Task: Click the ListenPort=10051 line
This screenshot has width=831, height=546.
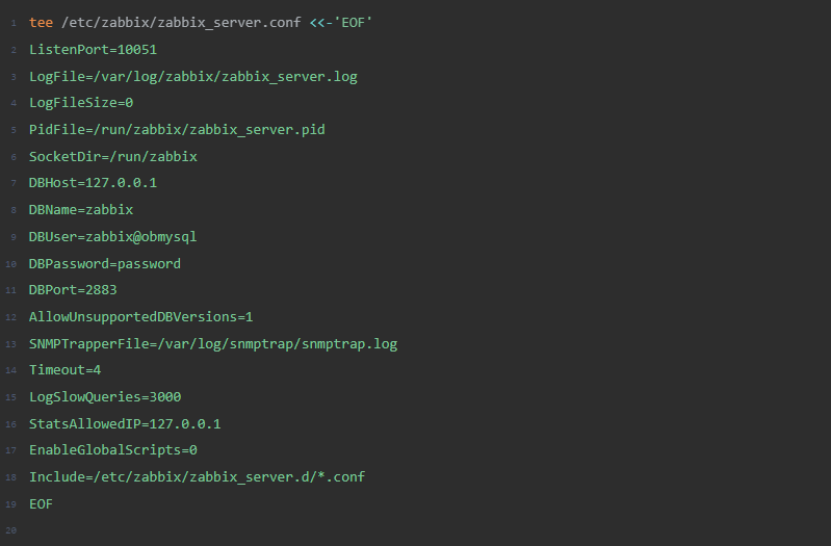Action: pos(92,49)
